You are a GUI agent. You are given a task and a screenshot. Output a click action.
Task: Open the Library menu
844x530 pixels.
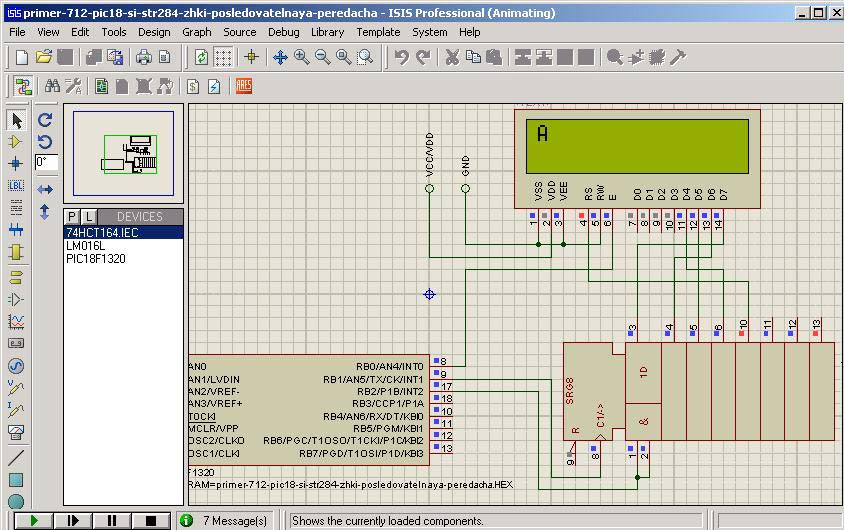tap(327, 32)
